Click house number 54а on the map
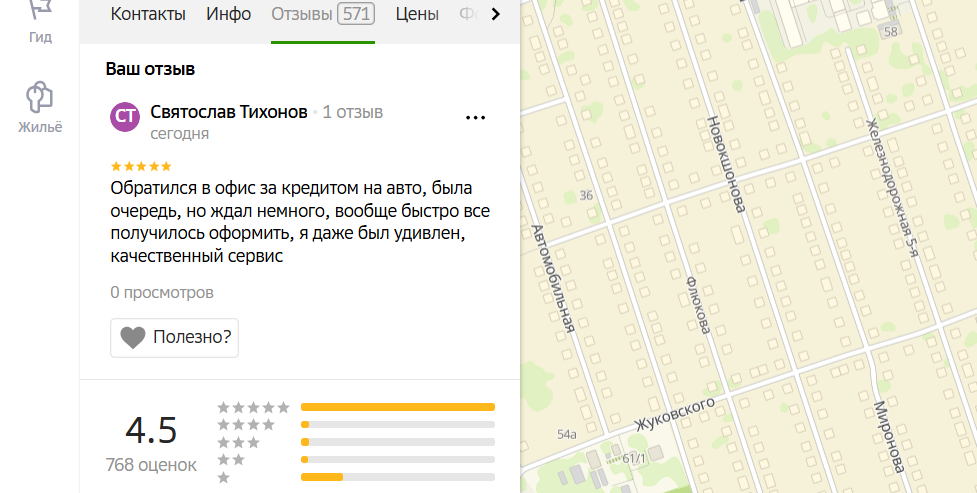The width and height of the screenshot is (977, 493). 566,434
